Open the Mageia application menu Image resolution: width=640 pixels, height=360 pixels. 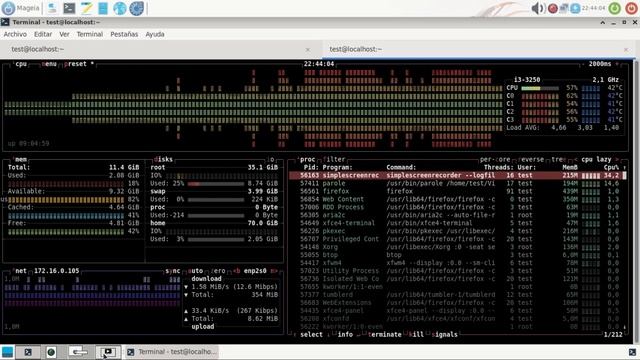[x=20, y=8]
